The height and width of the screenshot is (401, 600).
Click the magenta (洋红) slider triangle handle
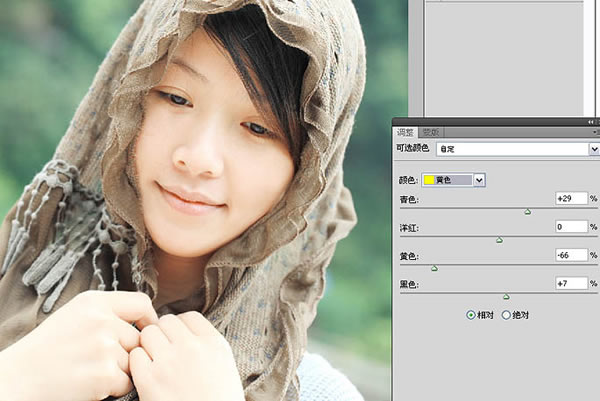(499, 240)
